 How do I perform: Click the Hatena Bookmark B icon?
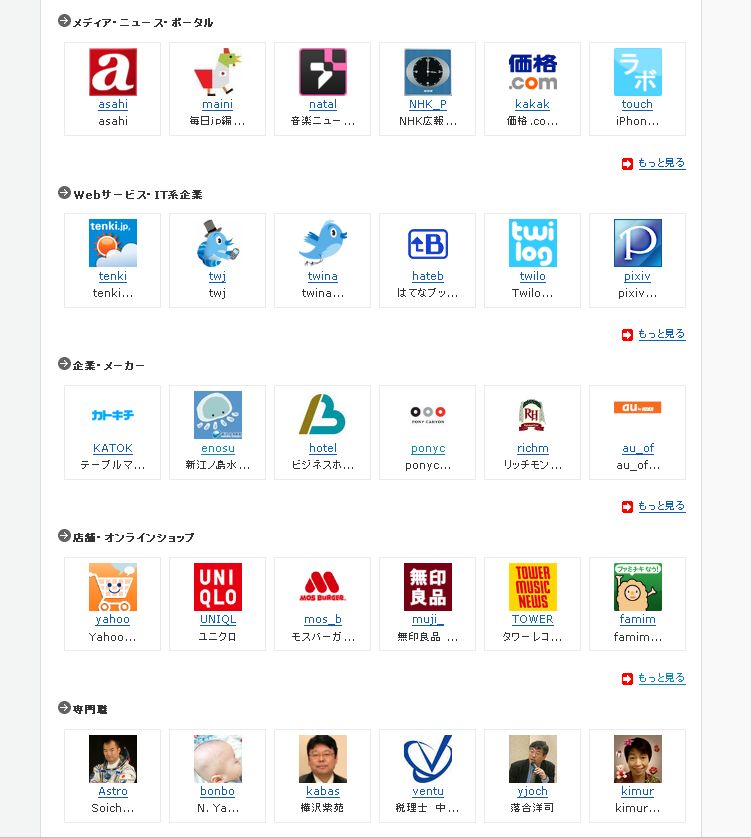428,243
